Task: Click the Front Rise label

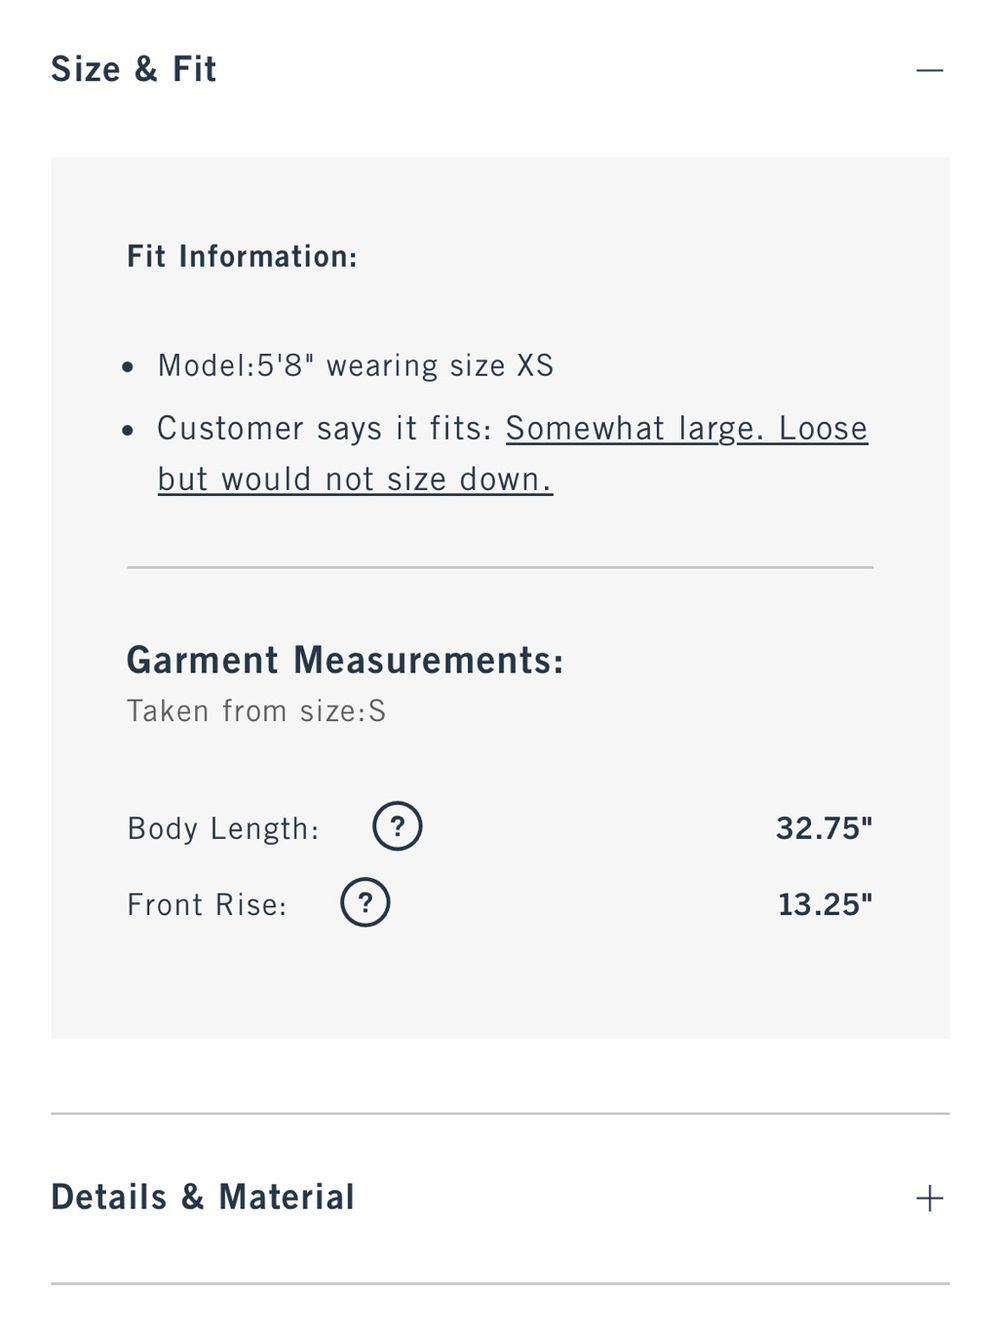Action: tap(207, 904)
